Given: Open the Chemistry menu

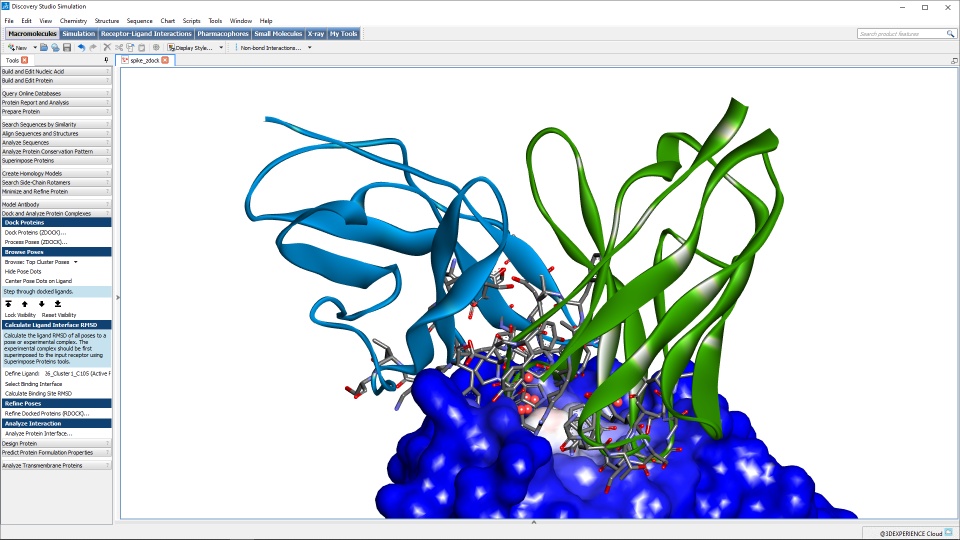Looking at the screenshot, I should pos(73,21).
